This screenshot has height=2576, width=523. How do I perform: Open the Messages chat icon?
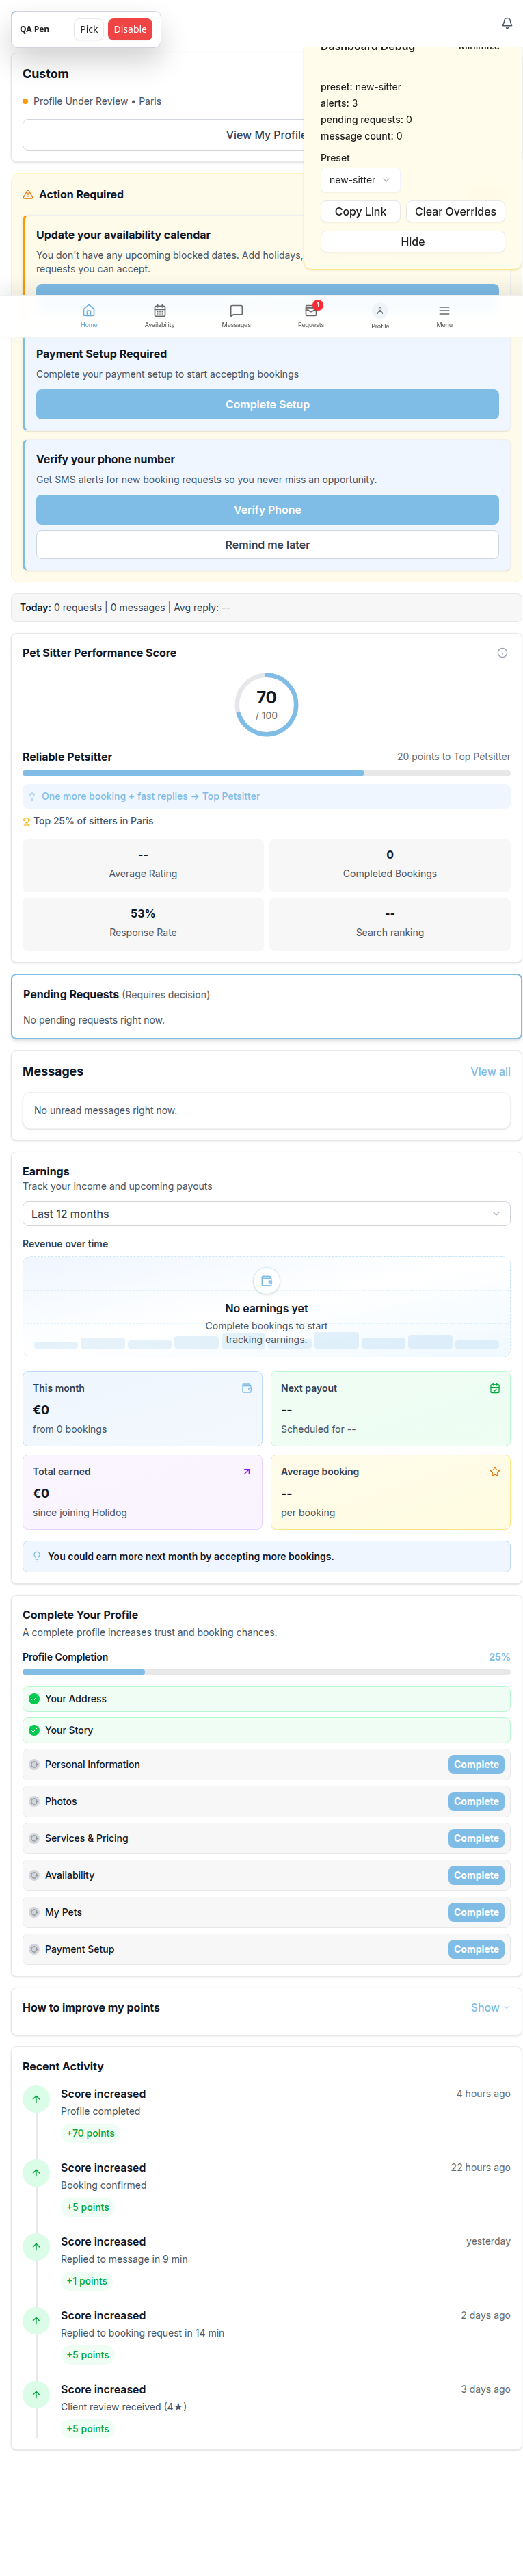pyautogui.click(x=236, y=311)
